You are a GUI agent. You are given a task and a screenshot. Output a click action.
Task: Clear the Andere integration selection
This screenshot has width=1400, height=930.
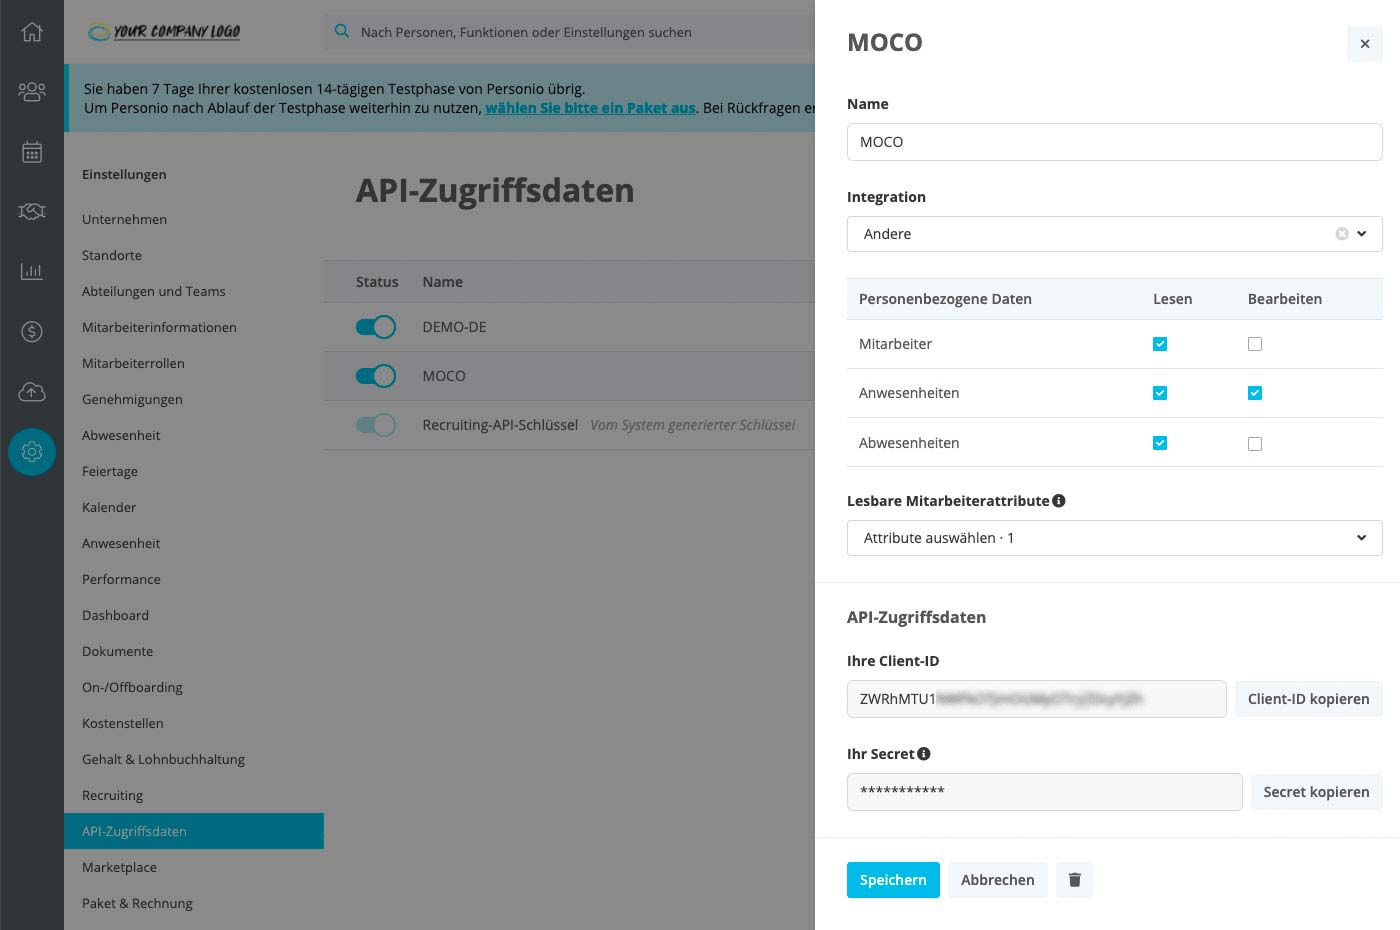click(x=1342, y=234)
